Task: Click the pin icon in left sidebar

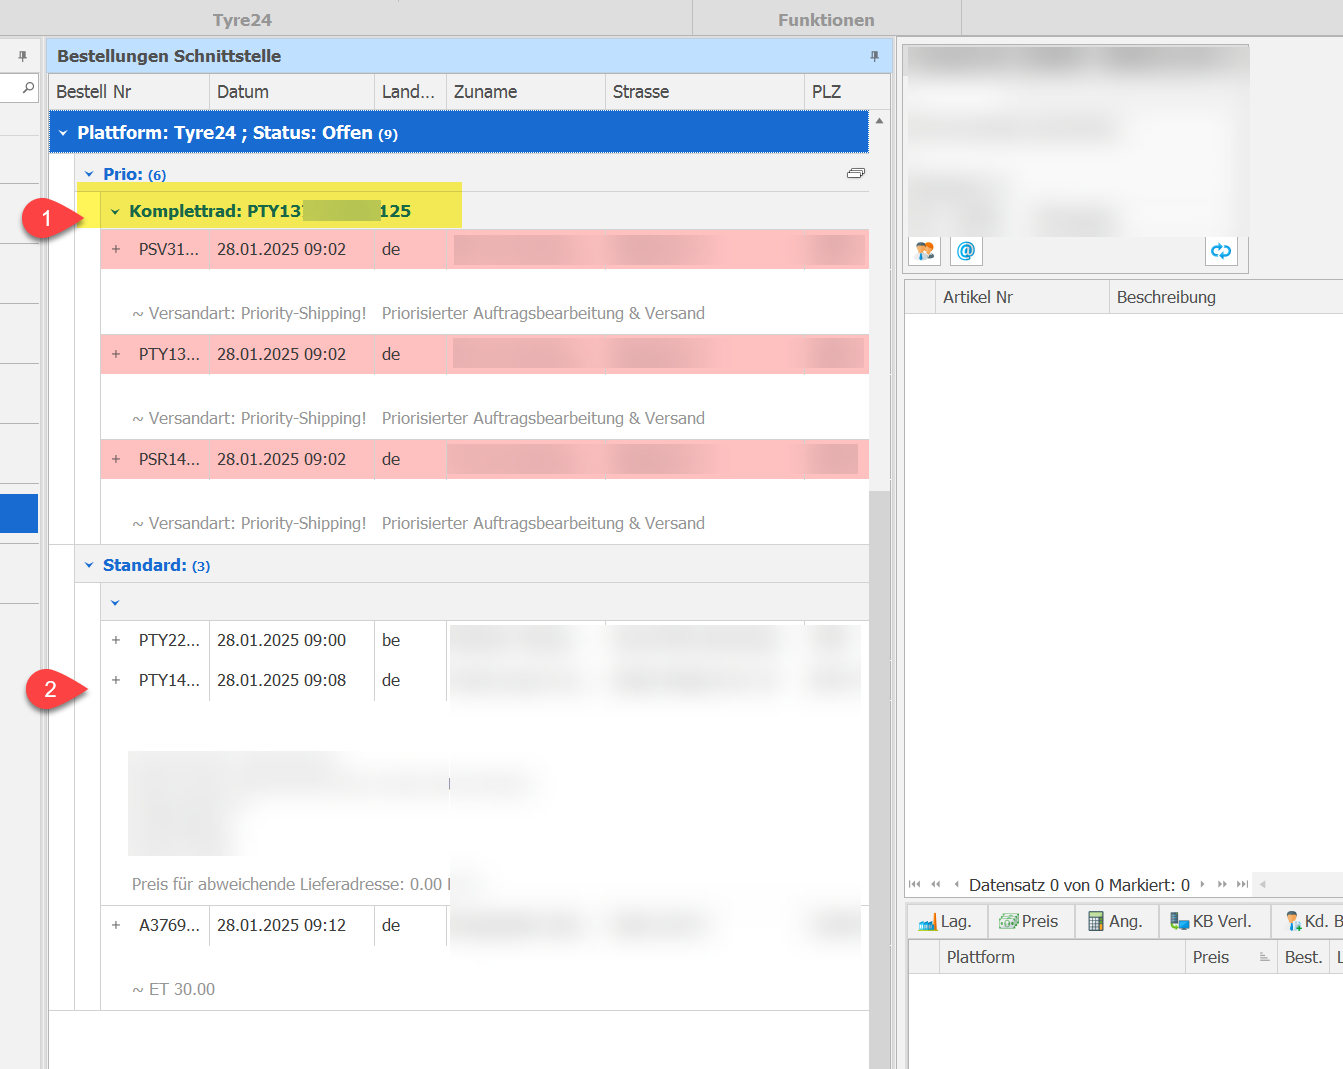Action: tap(22, 56)
